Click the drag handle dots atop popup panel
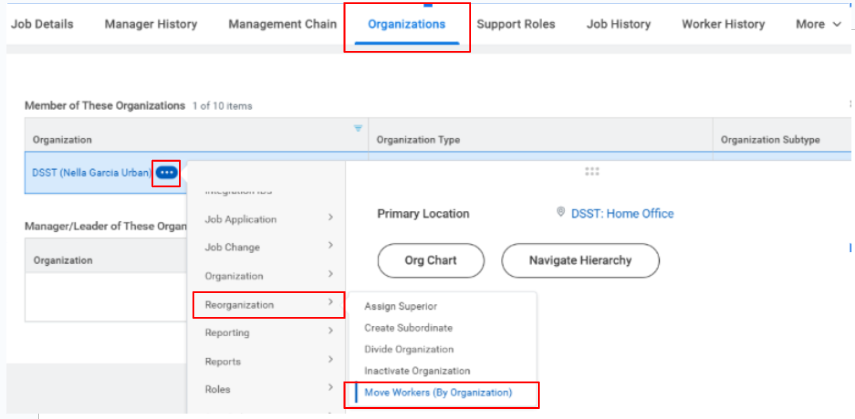The height and width of the screenshot is (419, 855). point(592,172)
